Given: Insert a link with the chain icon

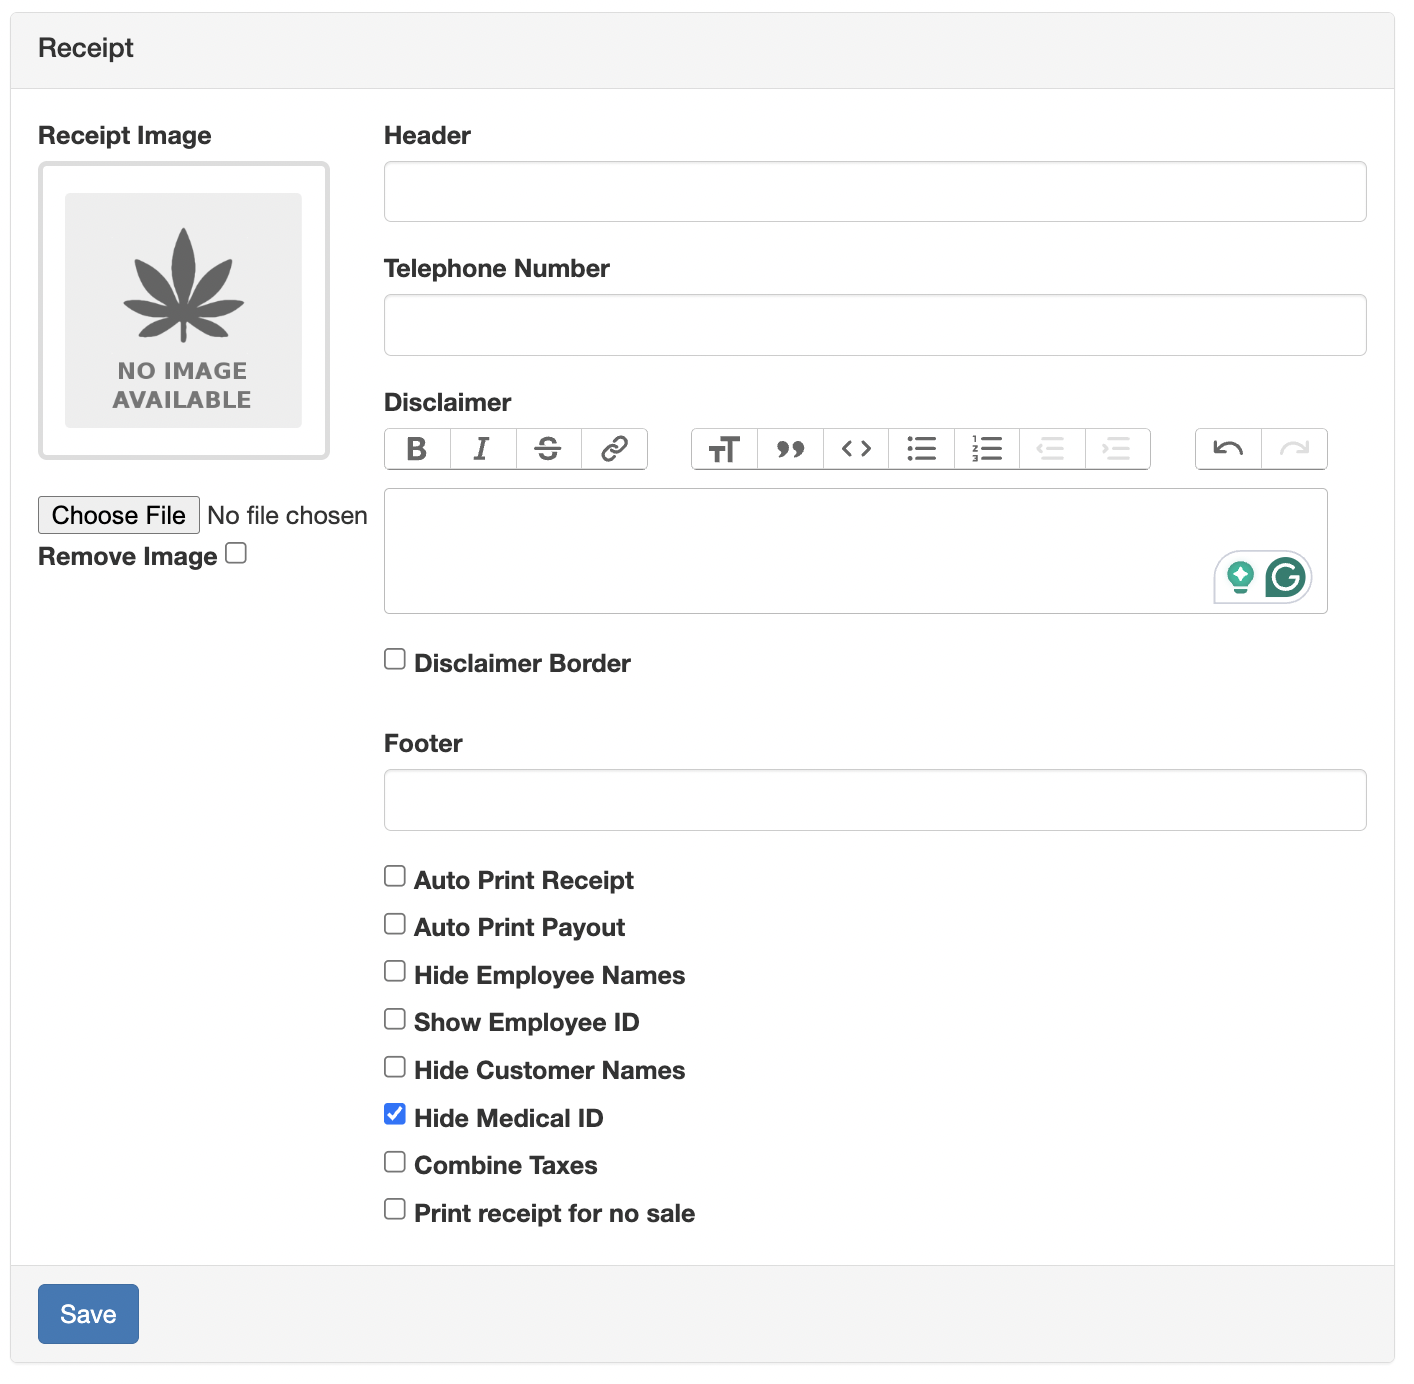Looking at the screenshot, I should (614, 449).
